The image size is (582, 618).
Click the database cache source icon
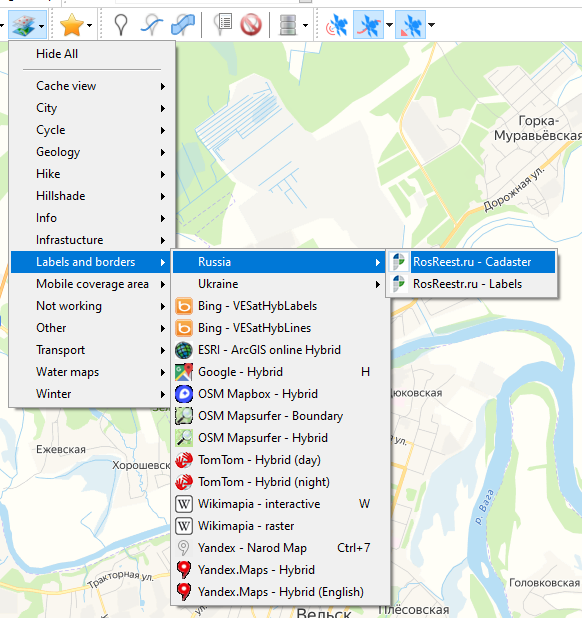(288, 25)
